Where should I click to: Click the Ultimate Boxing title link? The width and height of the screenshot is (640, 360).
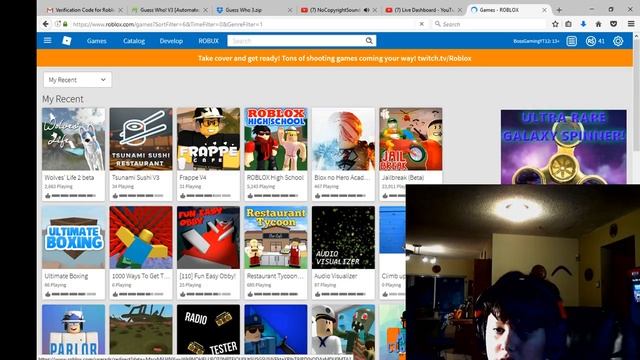66,276
